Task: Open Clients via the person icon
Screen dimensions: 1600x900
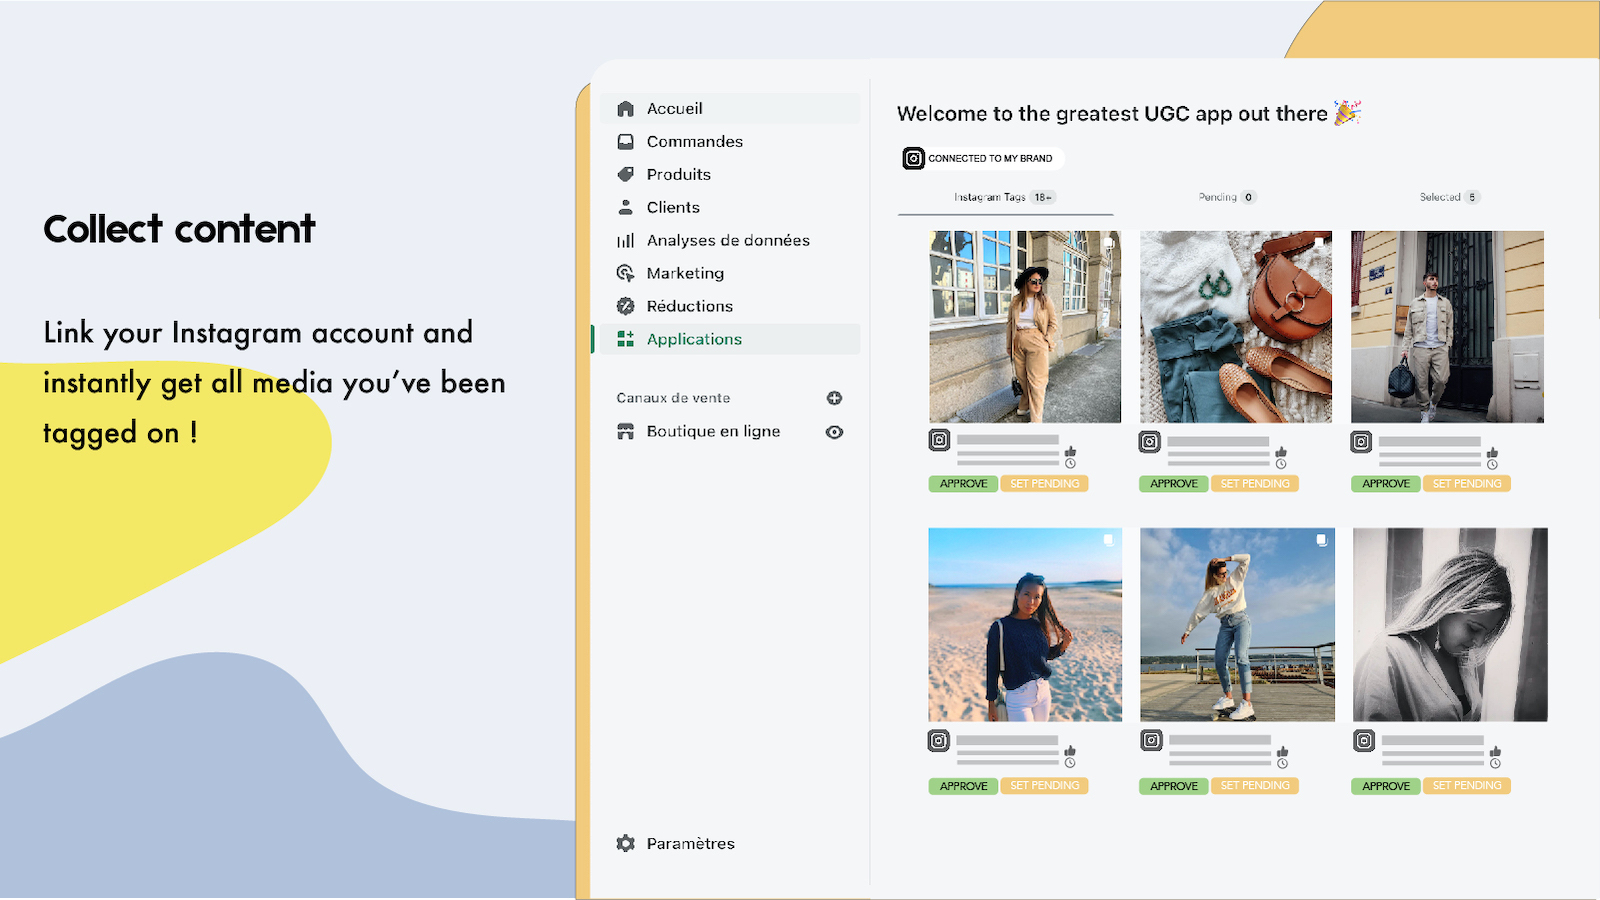Action: coord(626,207)
